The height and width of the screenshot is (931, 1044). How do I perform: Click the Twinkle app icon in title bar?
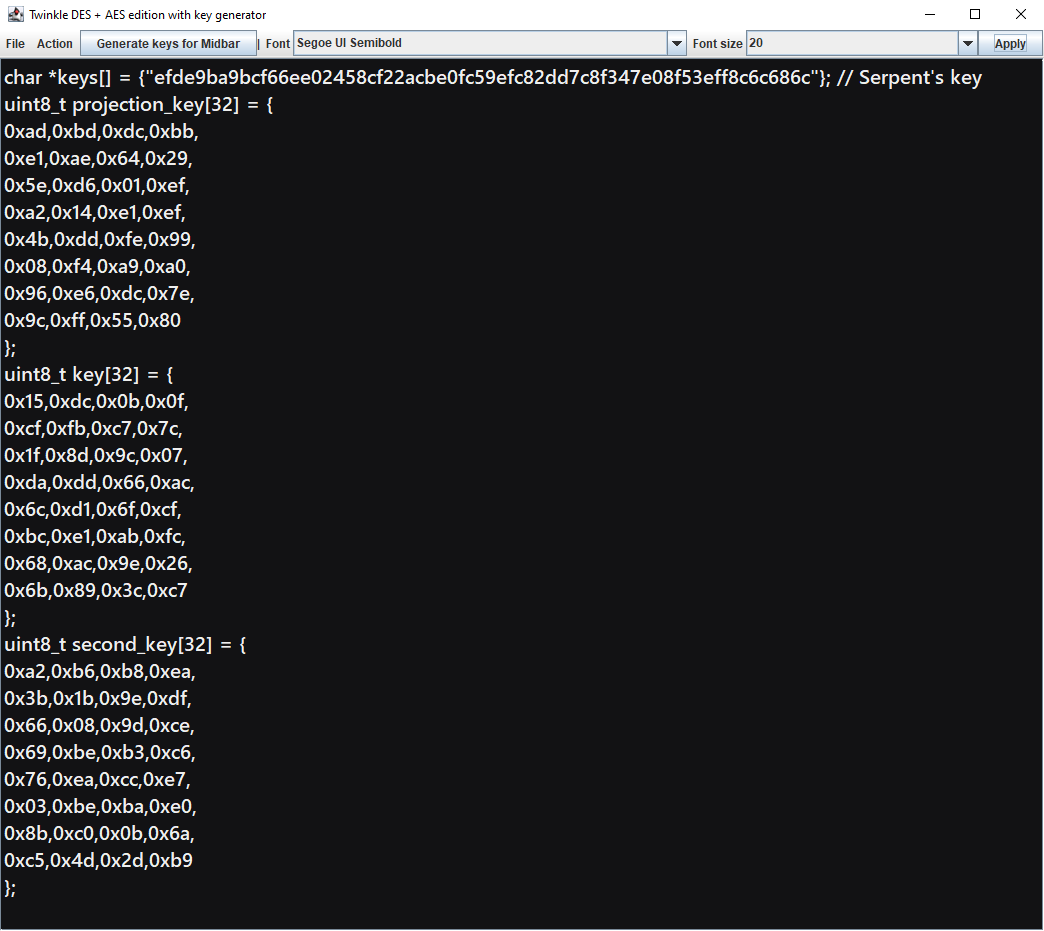point(15,14)
